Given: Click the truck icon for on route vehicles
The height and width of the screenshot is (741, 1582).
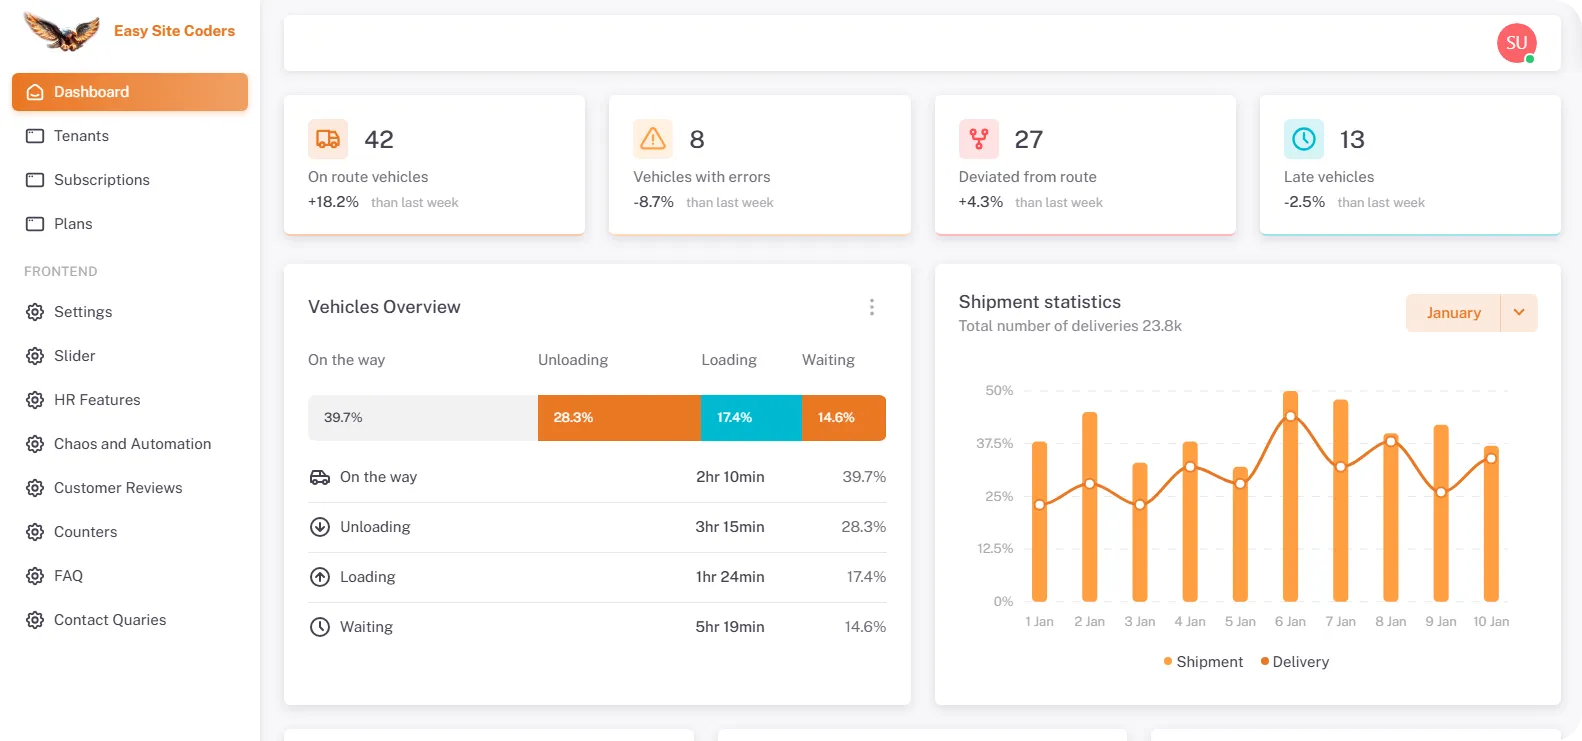Looking at the screenshot, I should tap(327, 139).
